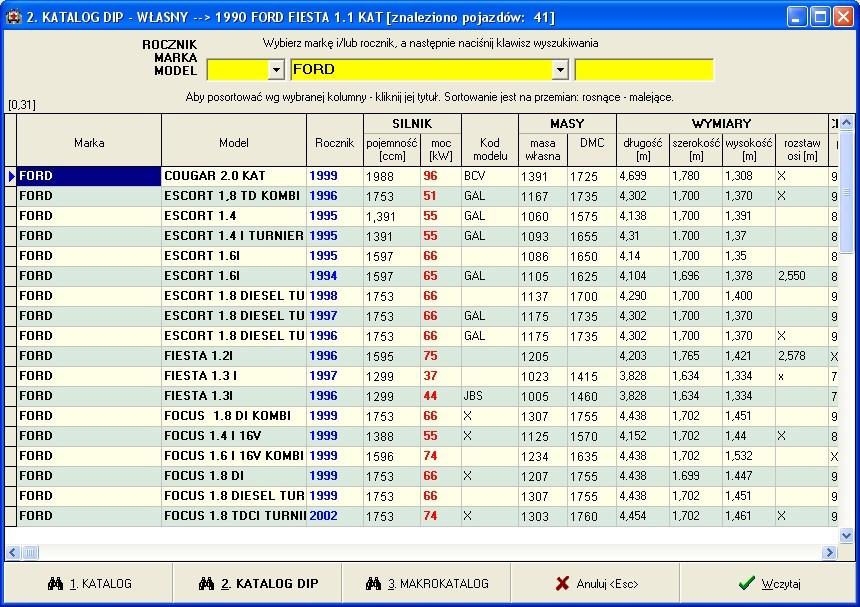Select the FOCUS 1.4 I 16V row

[x=422, y=436]
